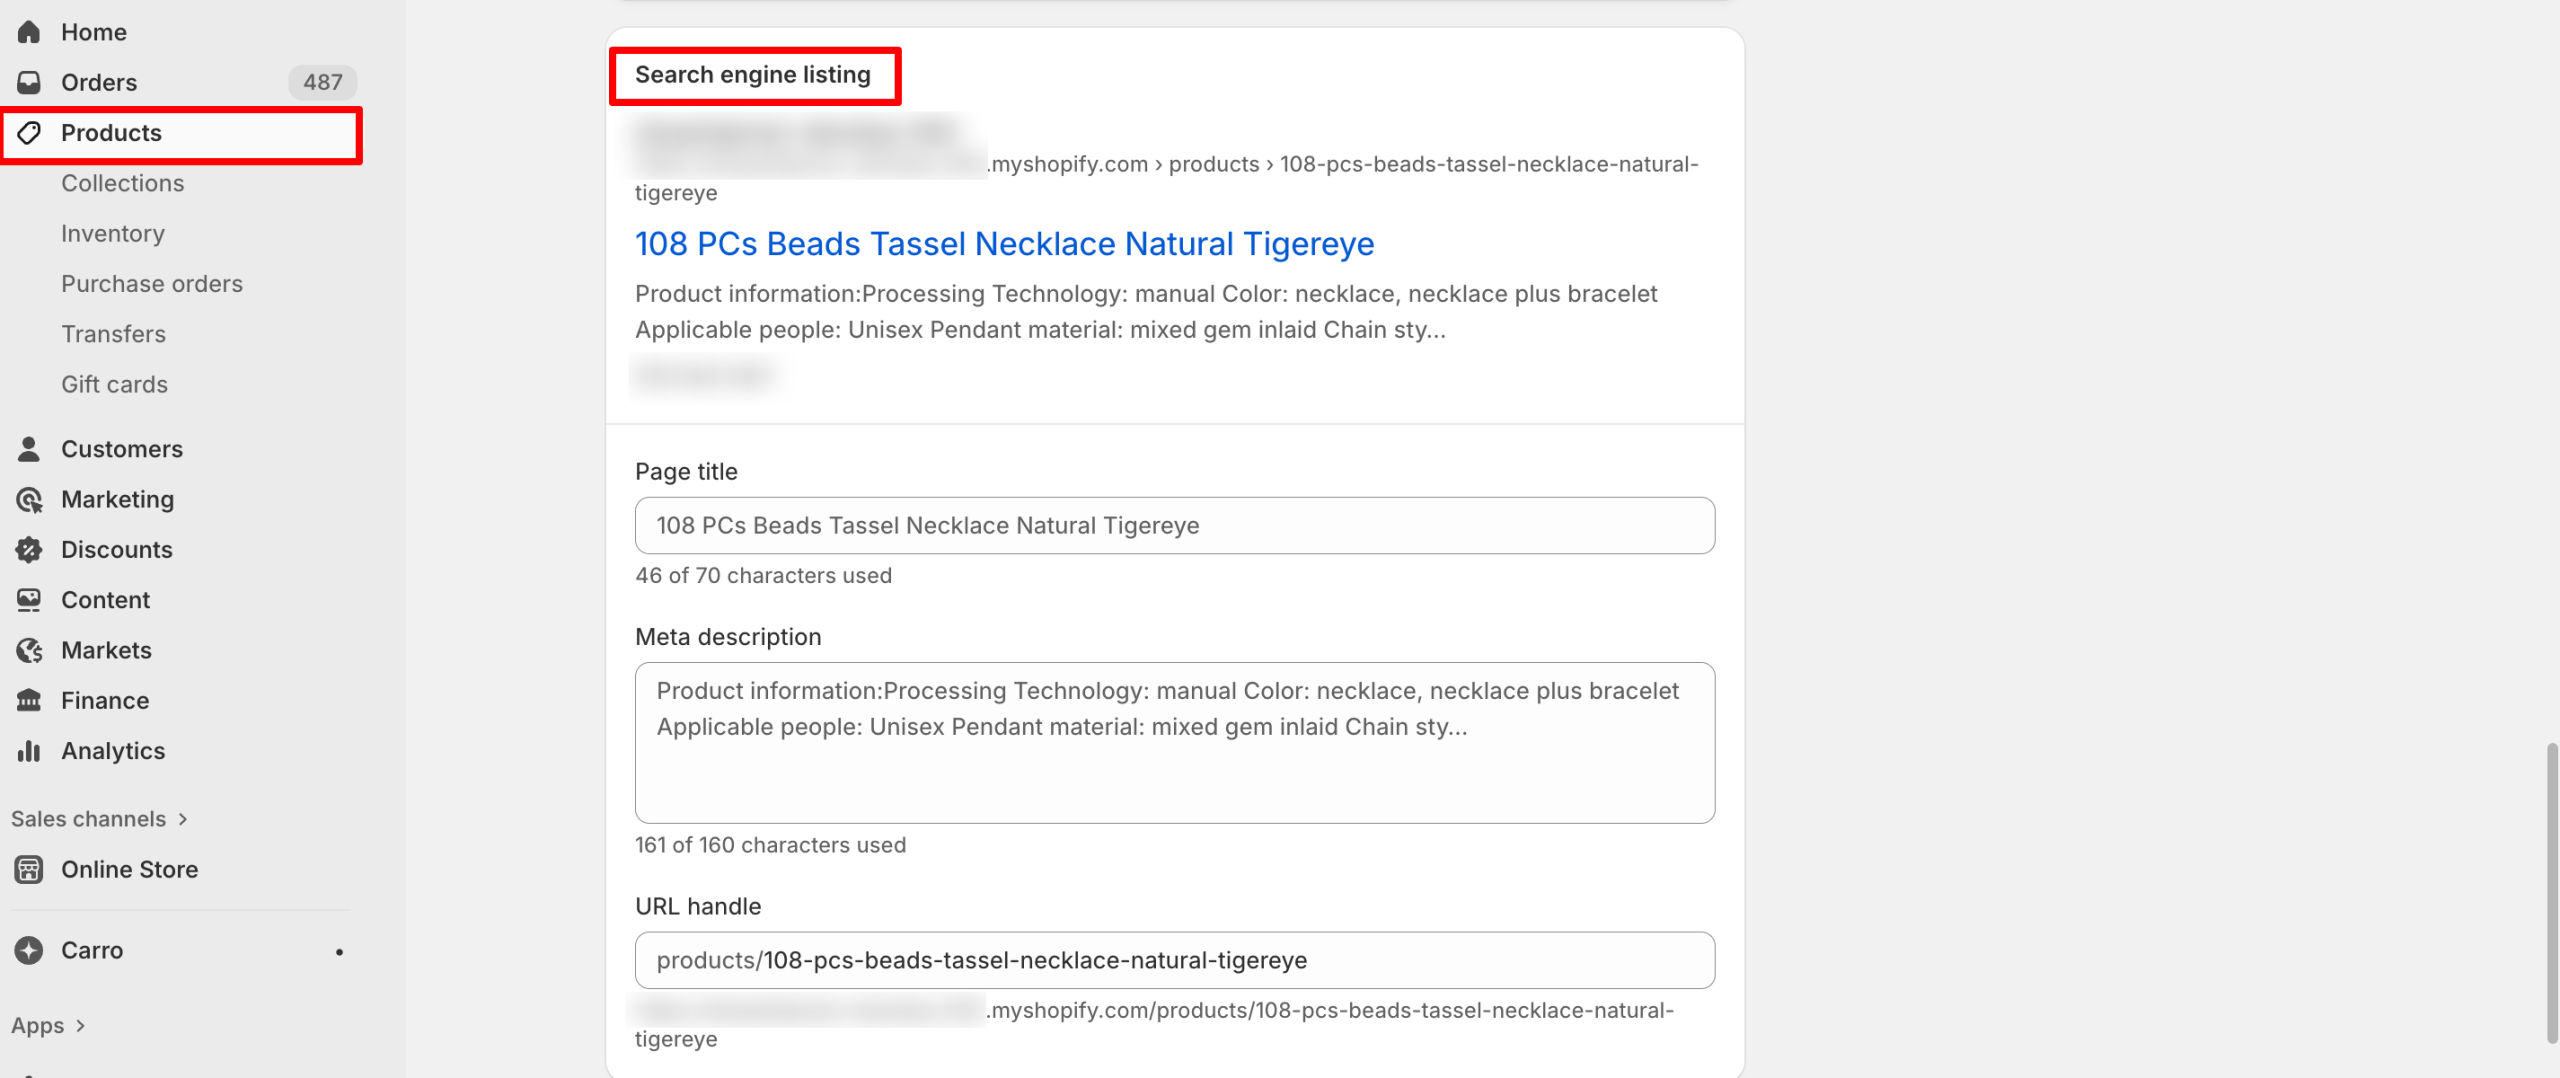Open the Collections page
The width and height of the screenshot is (2560, 1078).
122,183
